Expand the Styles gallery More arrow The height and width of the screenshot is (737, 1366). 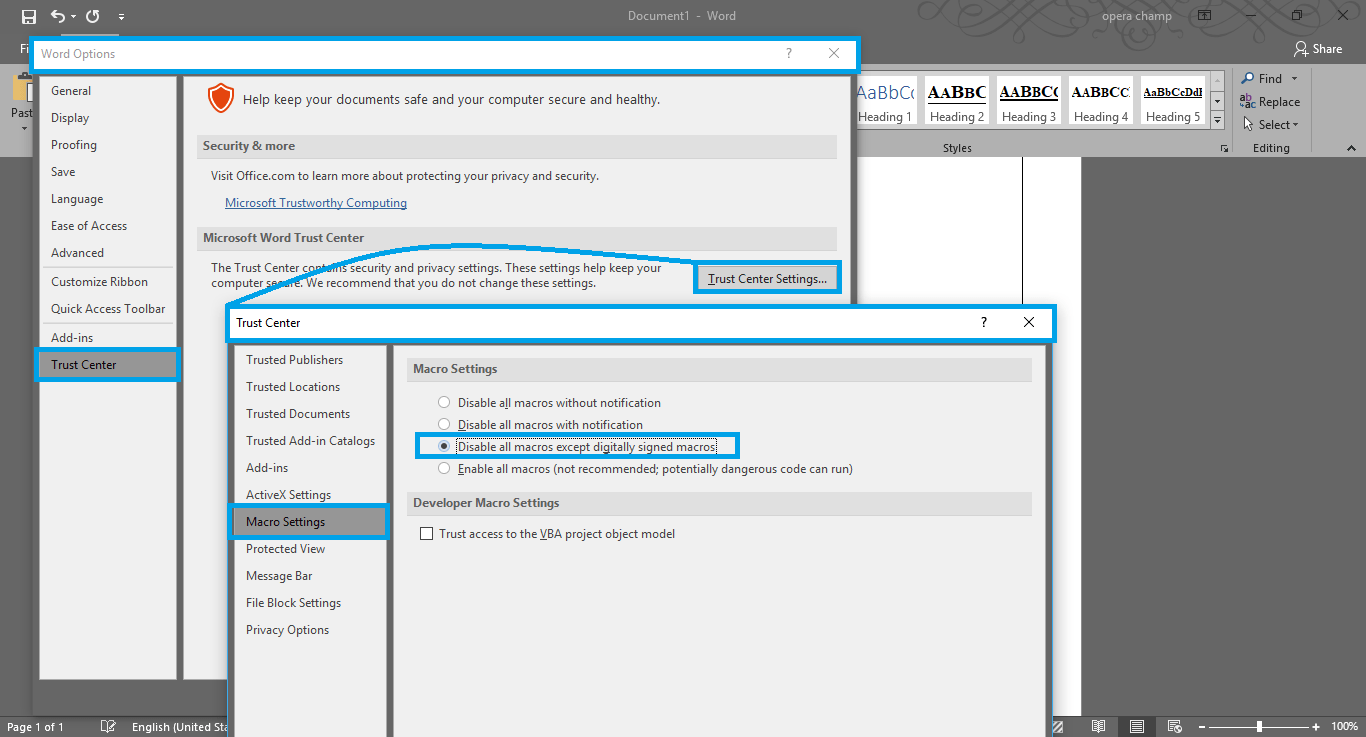click(1216, 120)
